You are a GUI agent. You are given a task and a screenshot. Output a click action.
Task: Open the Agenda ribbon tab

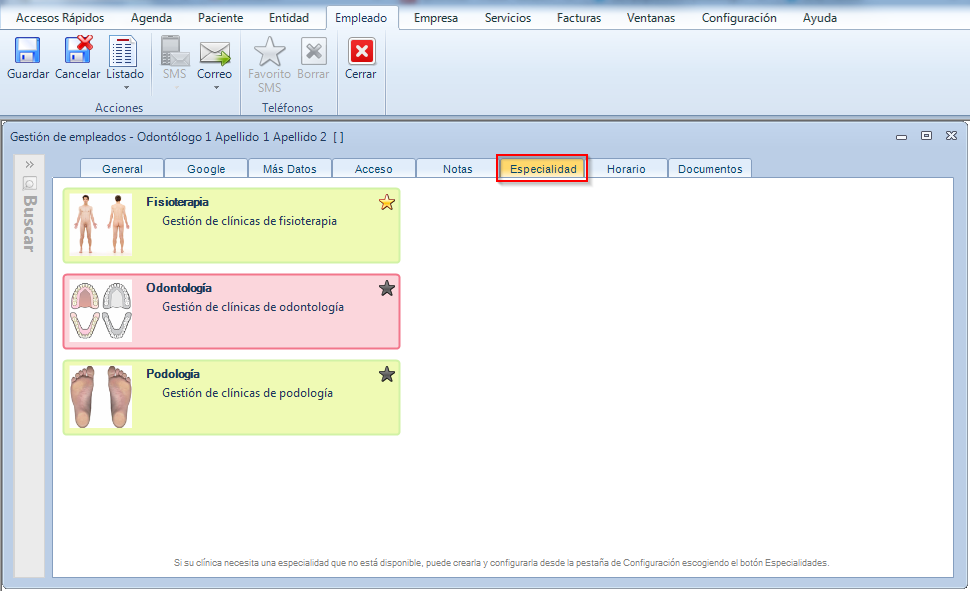151,18
